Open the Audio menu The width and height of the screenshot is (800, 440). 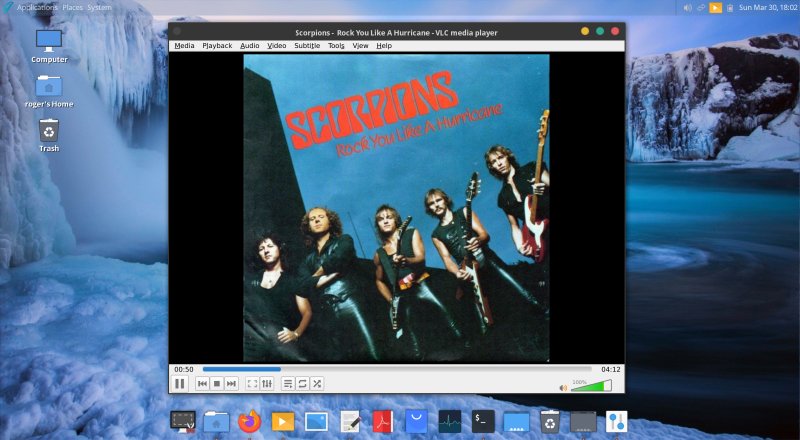(x=249, y=45)
